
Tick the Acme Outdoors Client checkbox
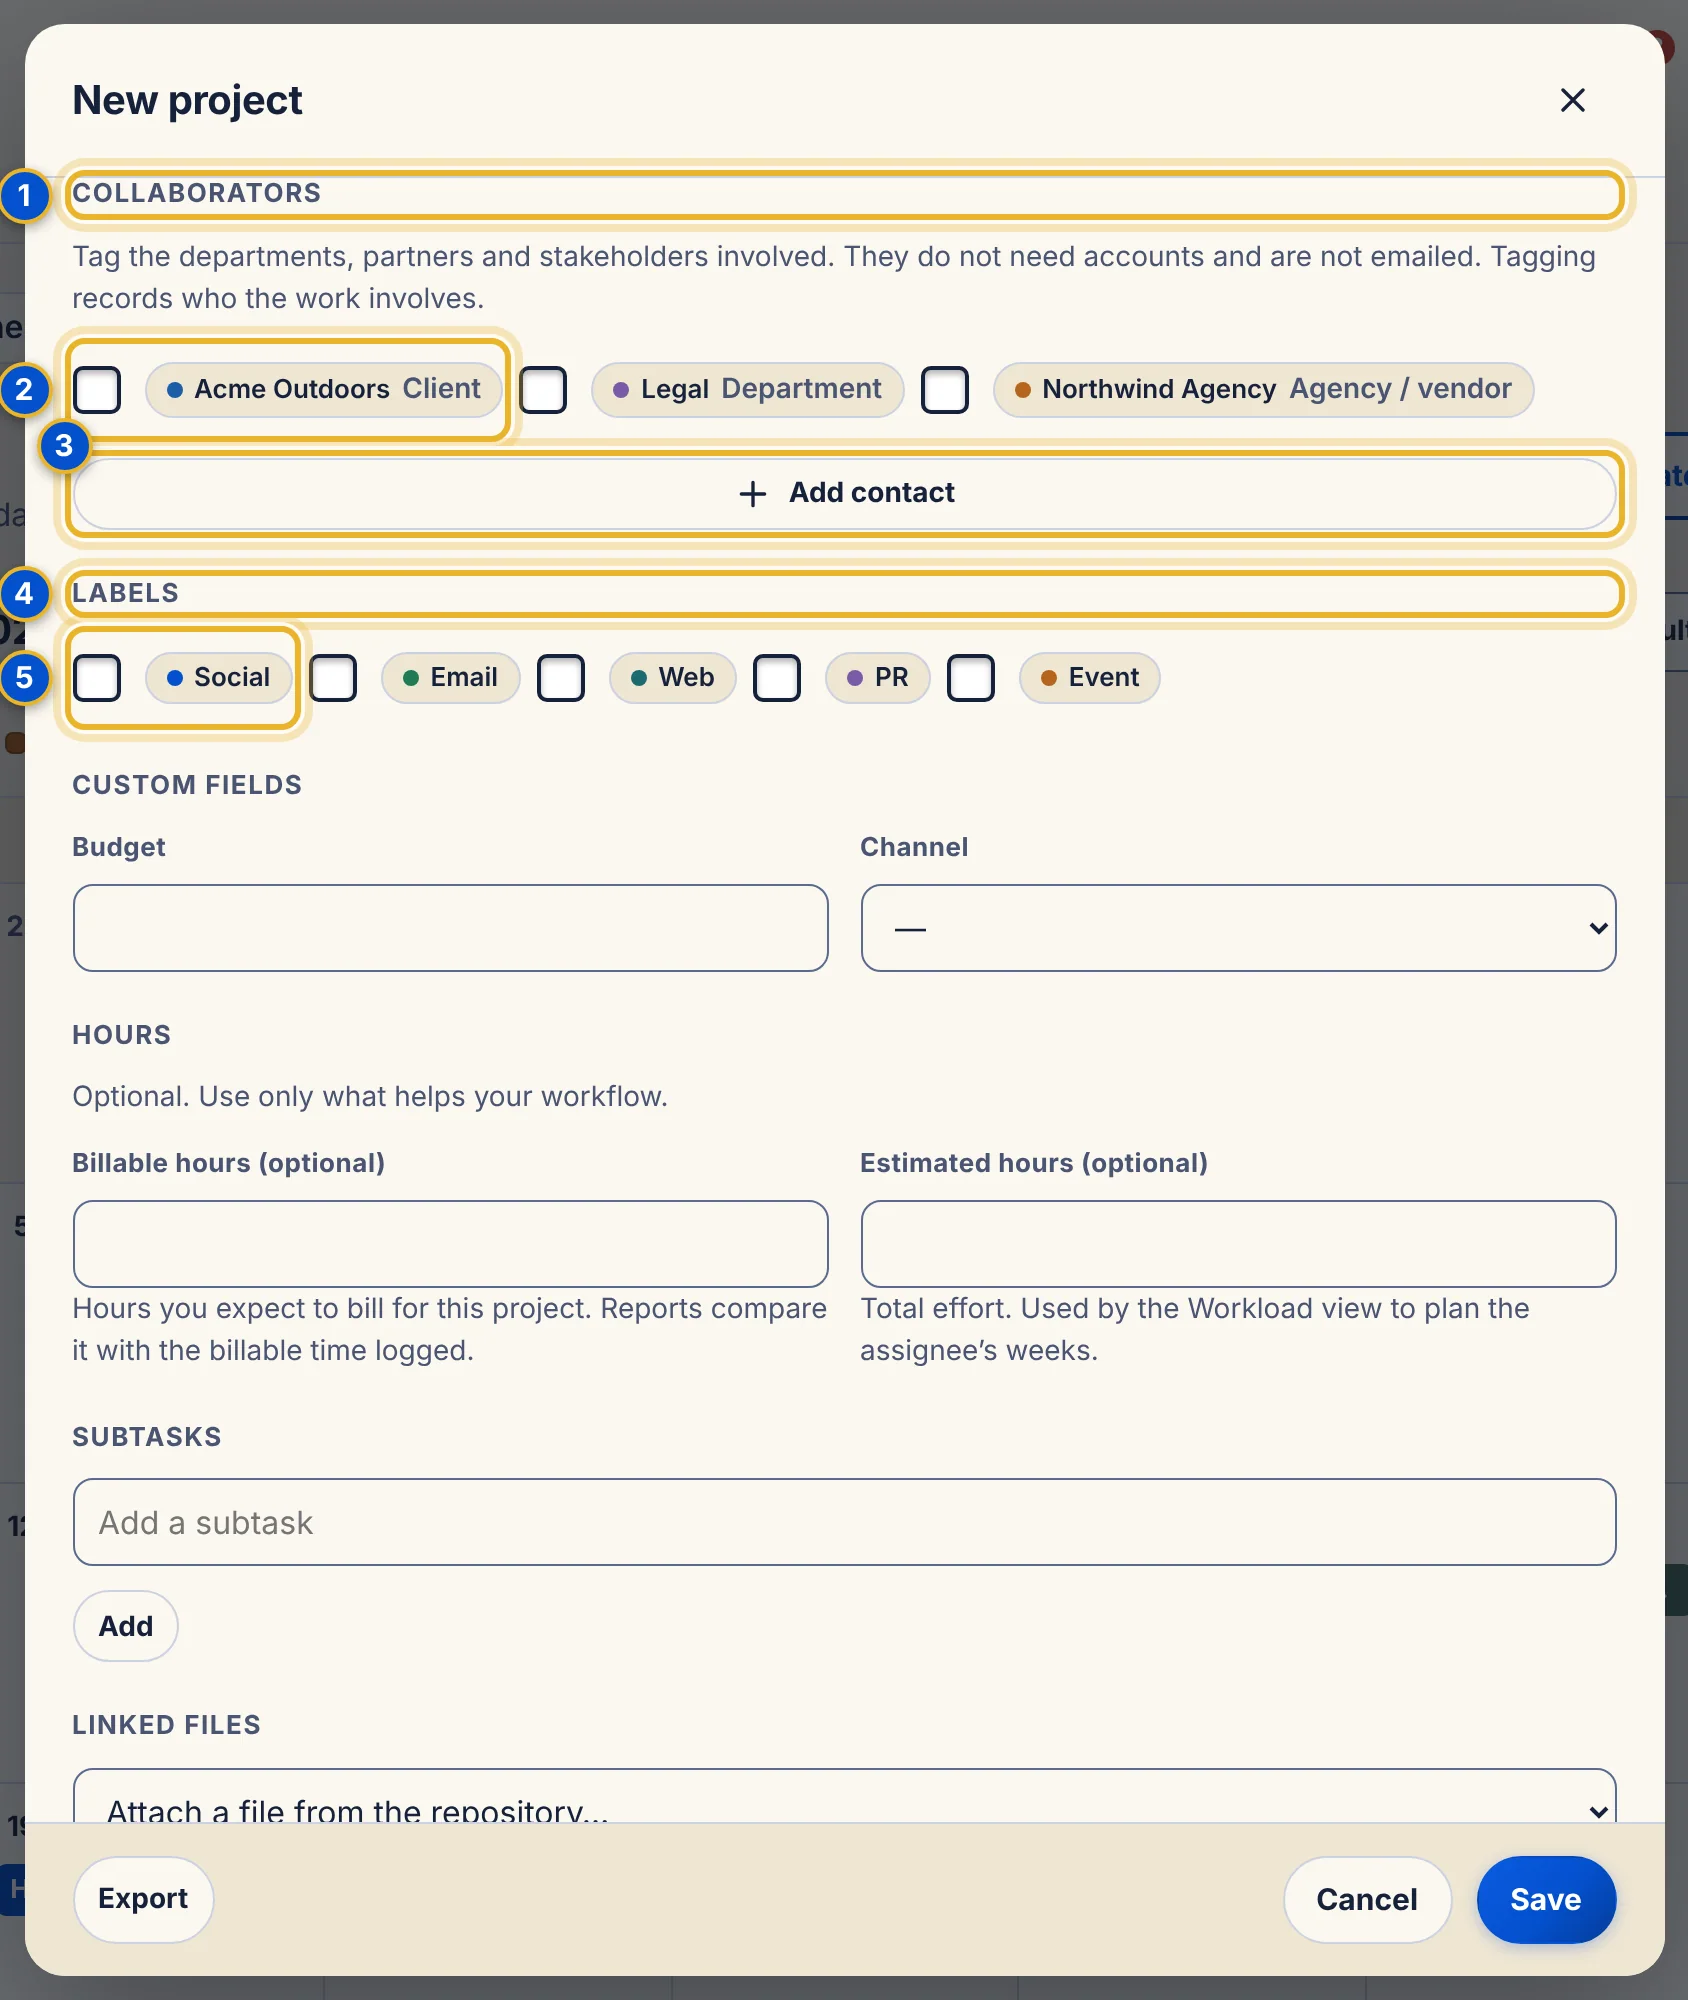tap(98, 390)
